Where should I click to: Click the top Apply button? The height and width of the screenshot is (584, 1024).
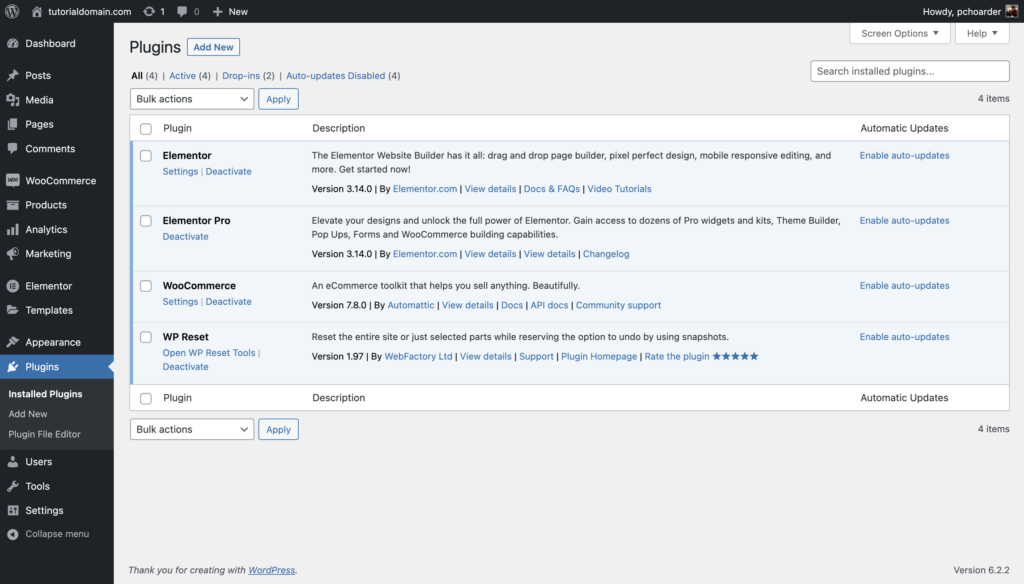pos(278,99)
